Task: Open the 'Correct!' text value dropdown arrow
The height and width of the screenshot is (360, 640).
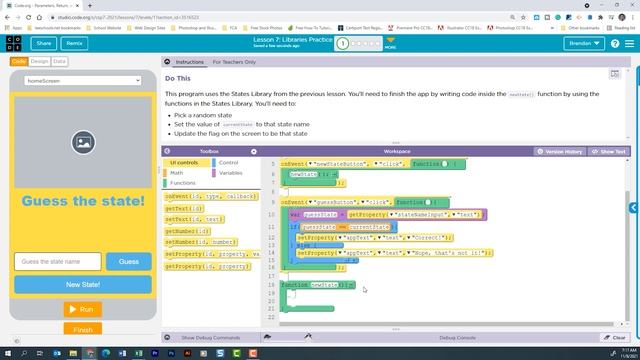Action: (408, 238)
